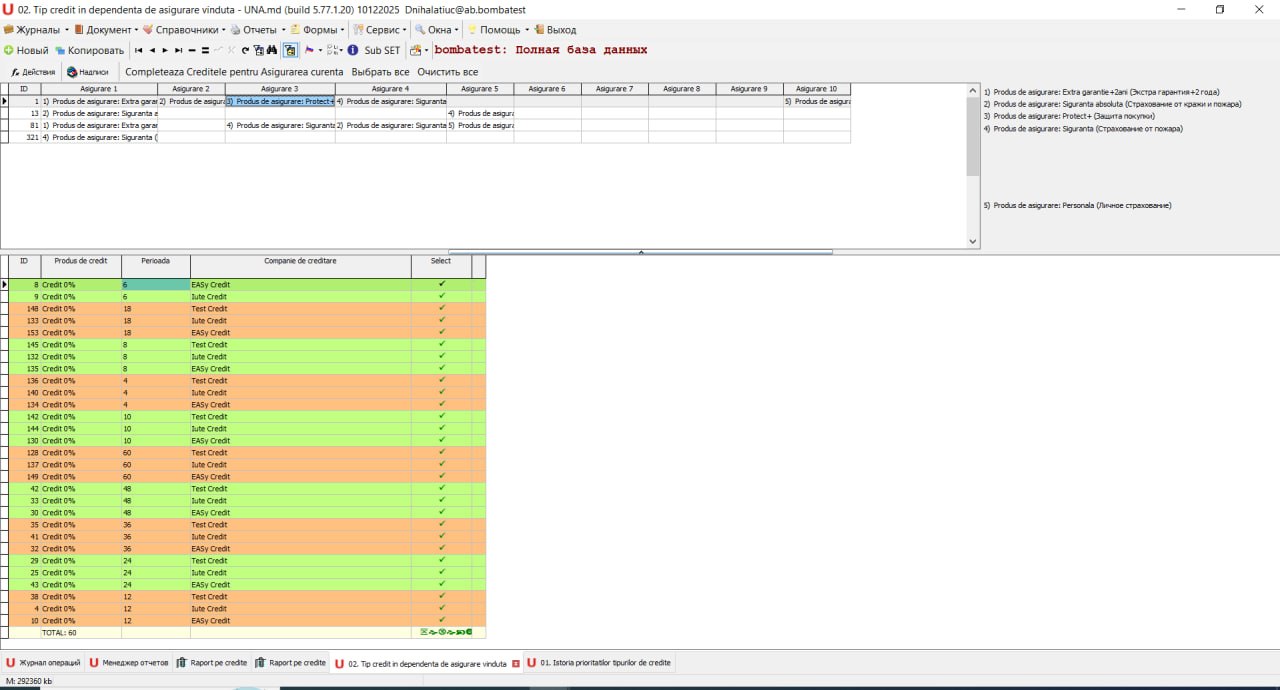
Task: Click export icons in the TOTAL row
Action: [447, 632]
